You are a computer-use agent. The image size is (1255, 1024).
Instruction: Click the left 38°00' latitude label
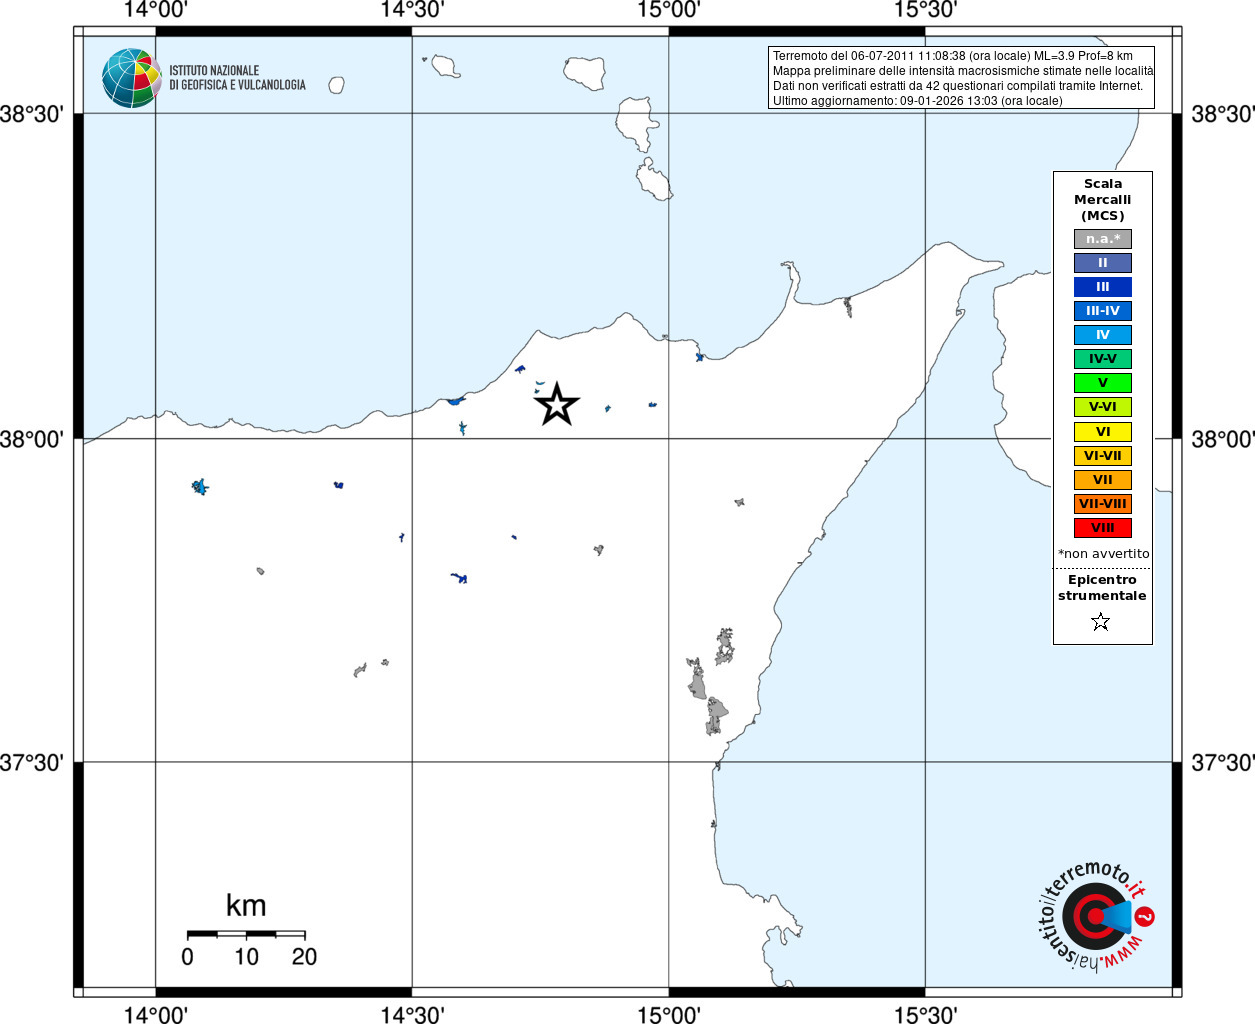(32, 439)
